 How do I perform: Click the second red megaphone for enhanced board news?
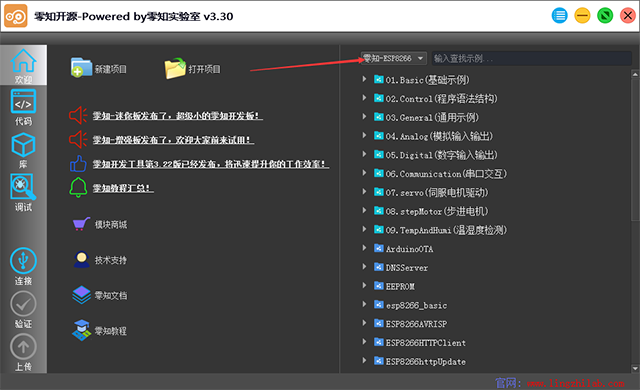(x=78, y=140)
